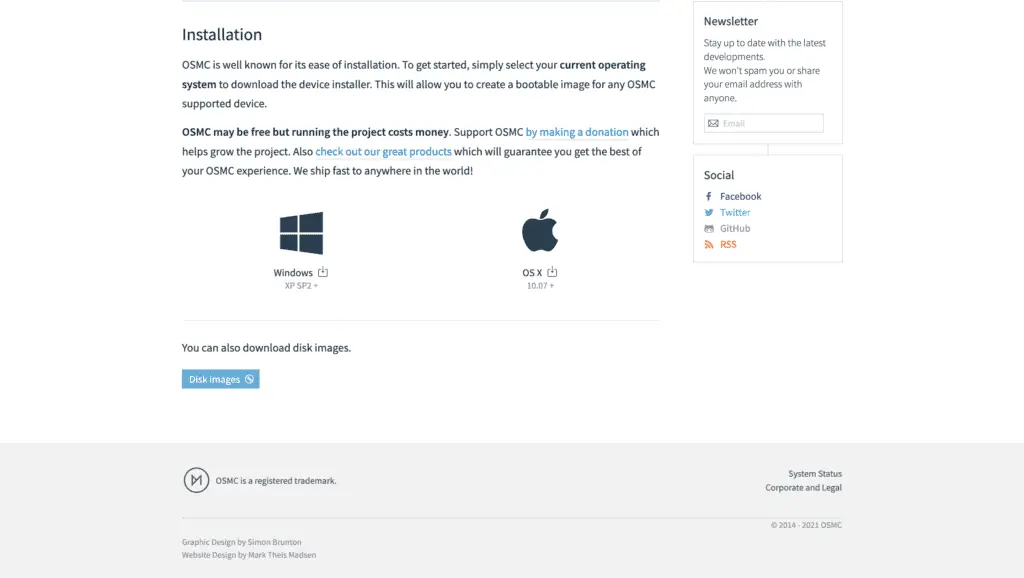Screen dimensions: 1024x578
Task: Select the OS X installer label
Action: (532, 272)
